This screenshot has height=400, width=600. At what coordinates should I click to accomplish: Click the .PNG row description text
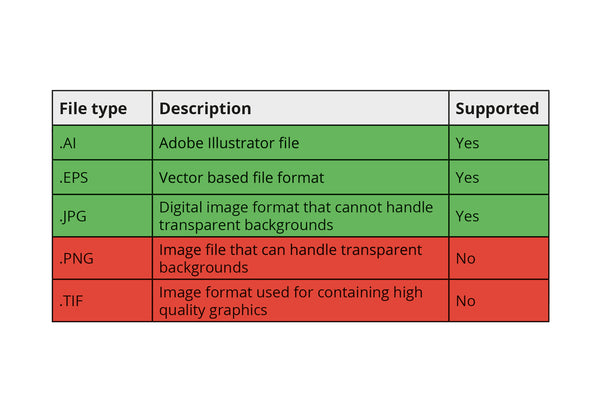pos(290,259)
